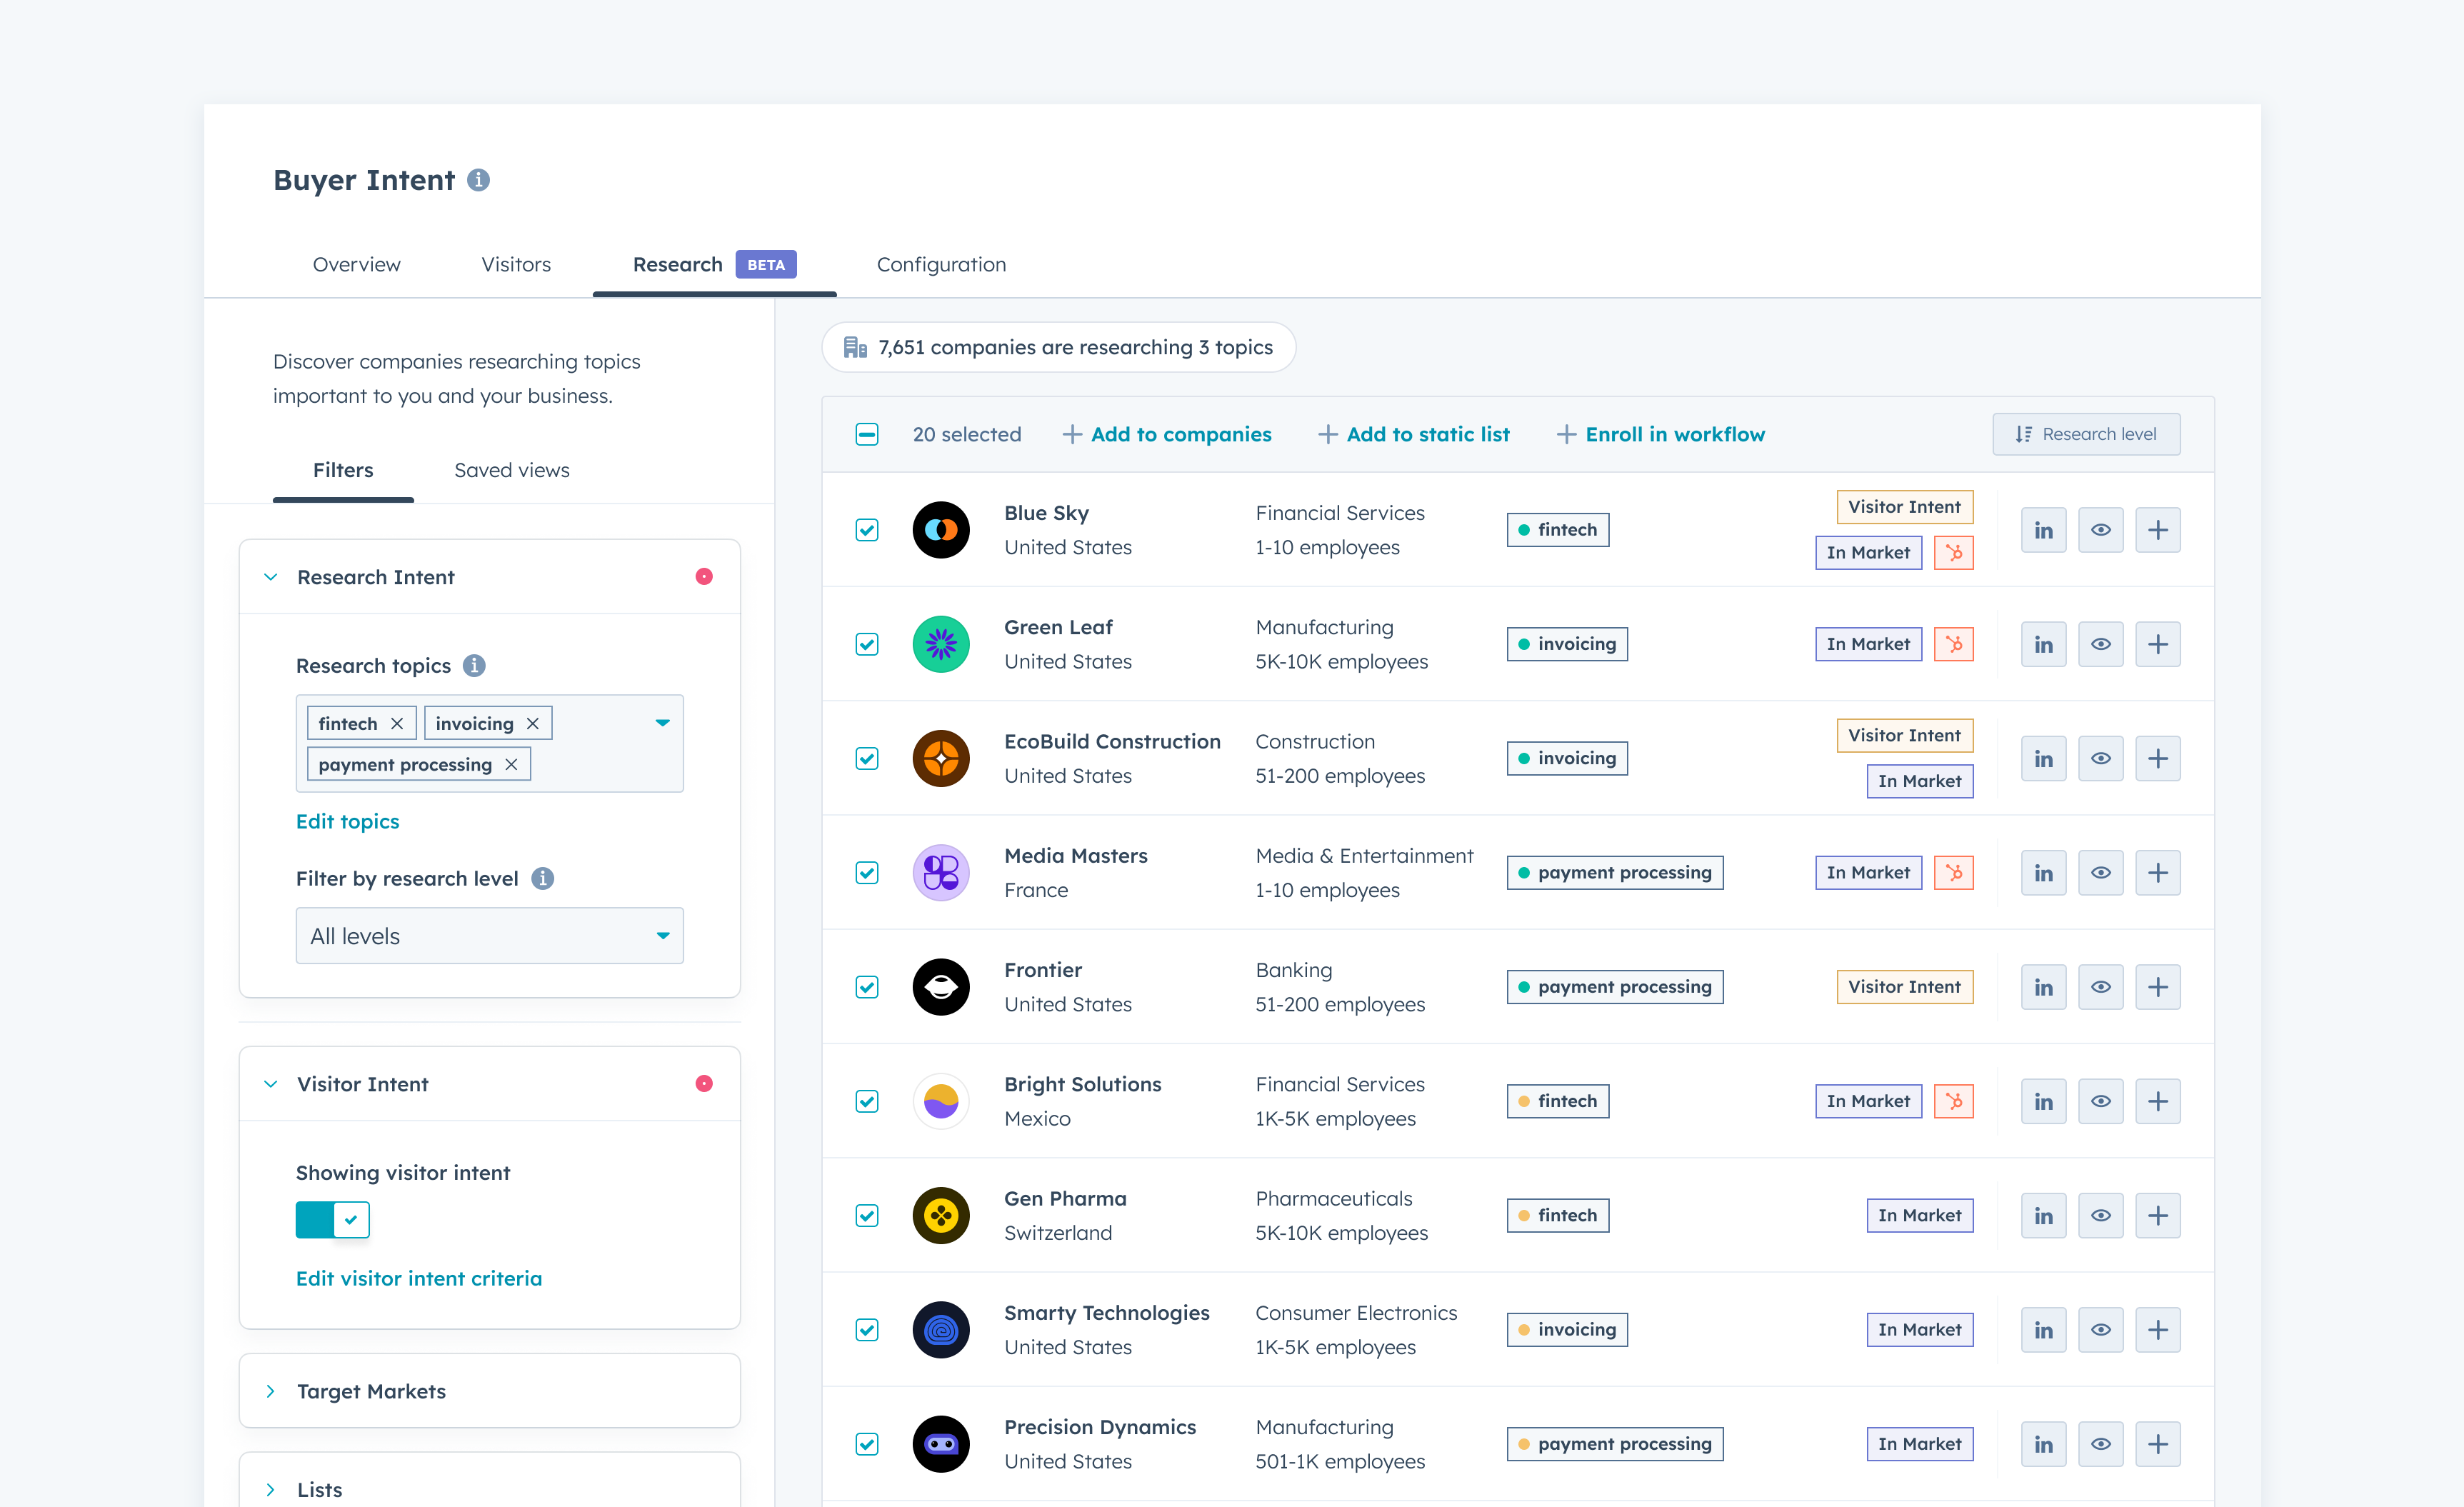Uncheck the Bright Solutions checkbox
The width and height of the screenshot is (2464, 1507).
867,1101
